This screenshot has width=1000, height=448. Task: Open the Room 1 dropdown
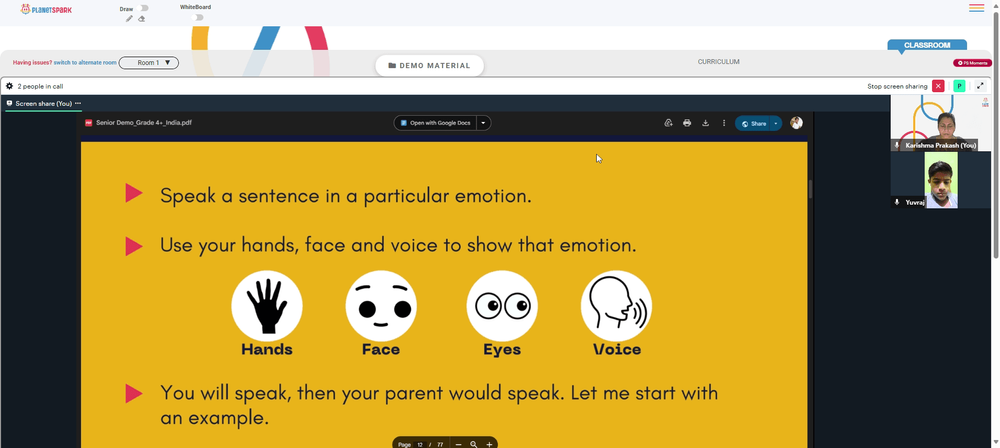pyautogui.click(x=149, y=63)
